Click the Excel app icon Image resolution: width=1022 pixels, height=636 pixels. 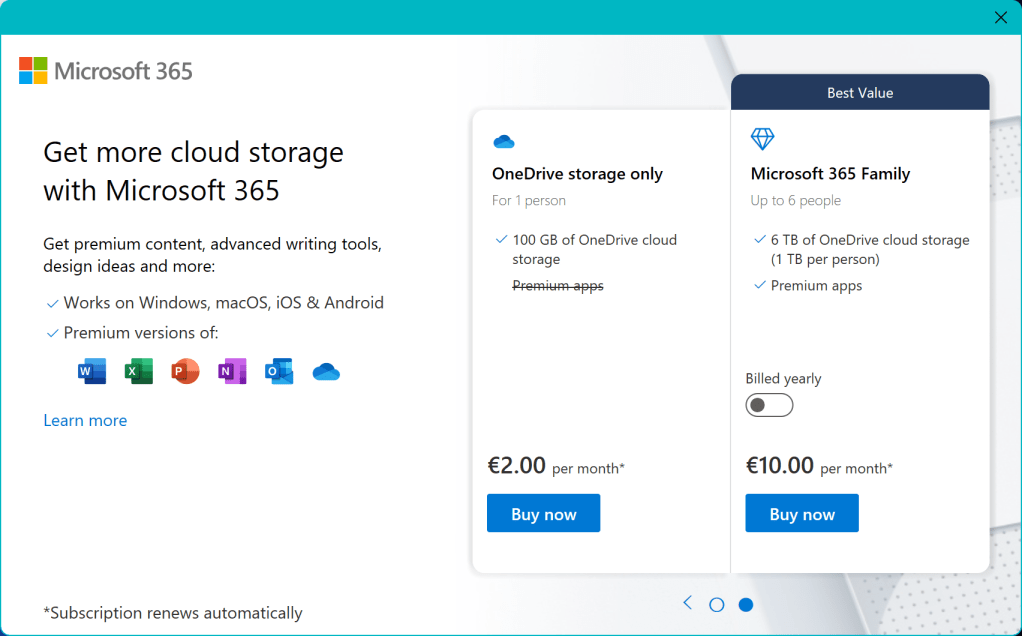point(138,372)
